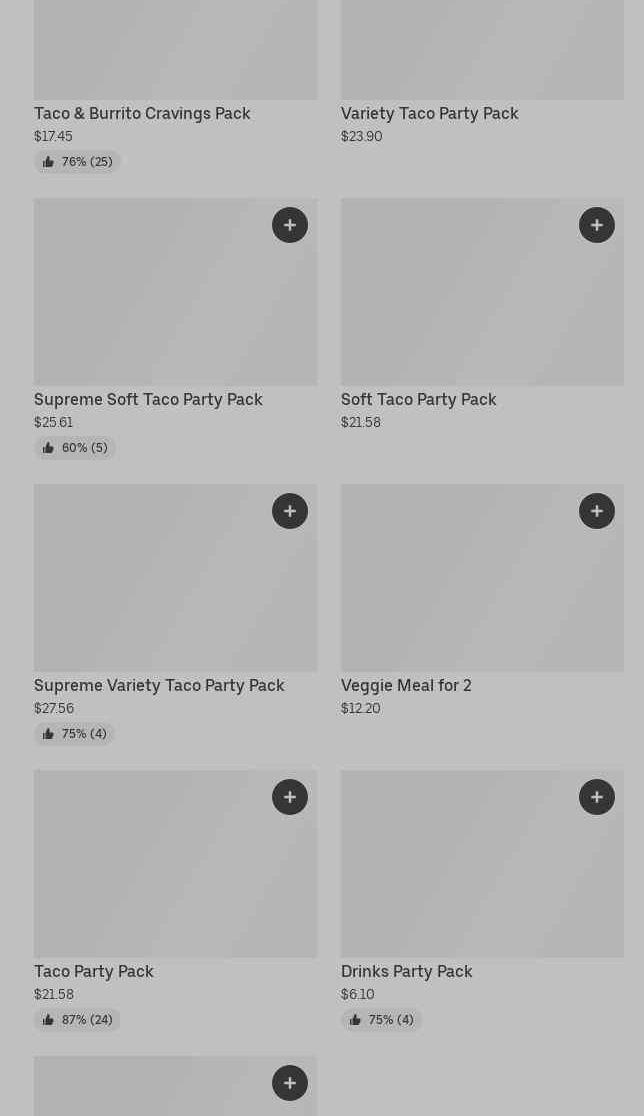
Task: Add Supreme Soft Taco Party Pack to cart
Action: click(x=290, y=225)
